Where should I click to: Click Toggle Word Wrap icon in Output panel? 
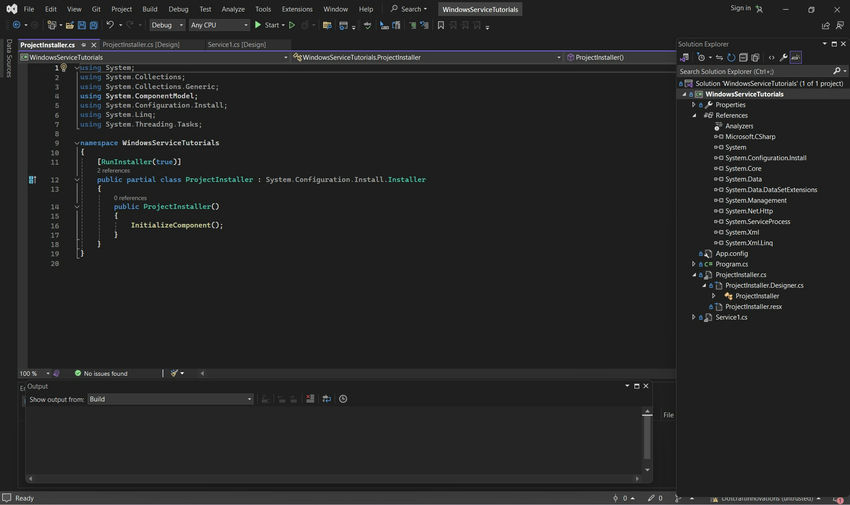point(326,399)
